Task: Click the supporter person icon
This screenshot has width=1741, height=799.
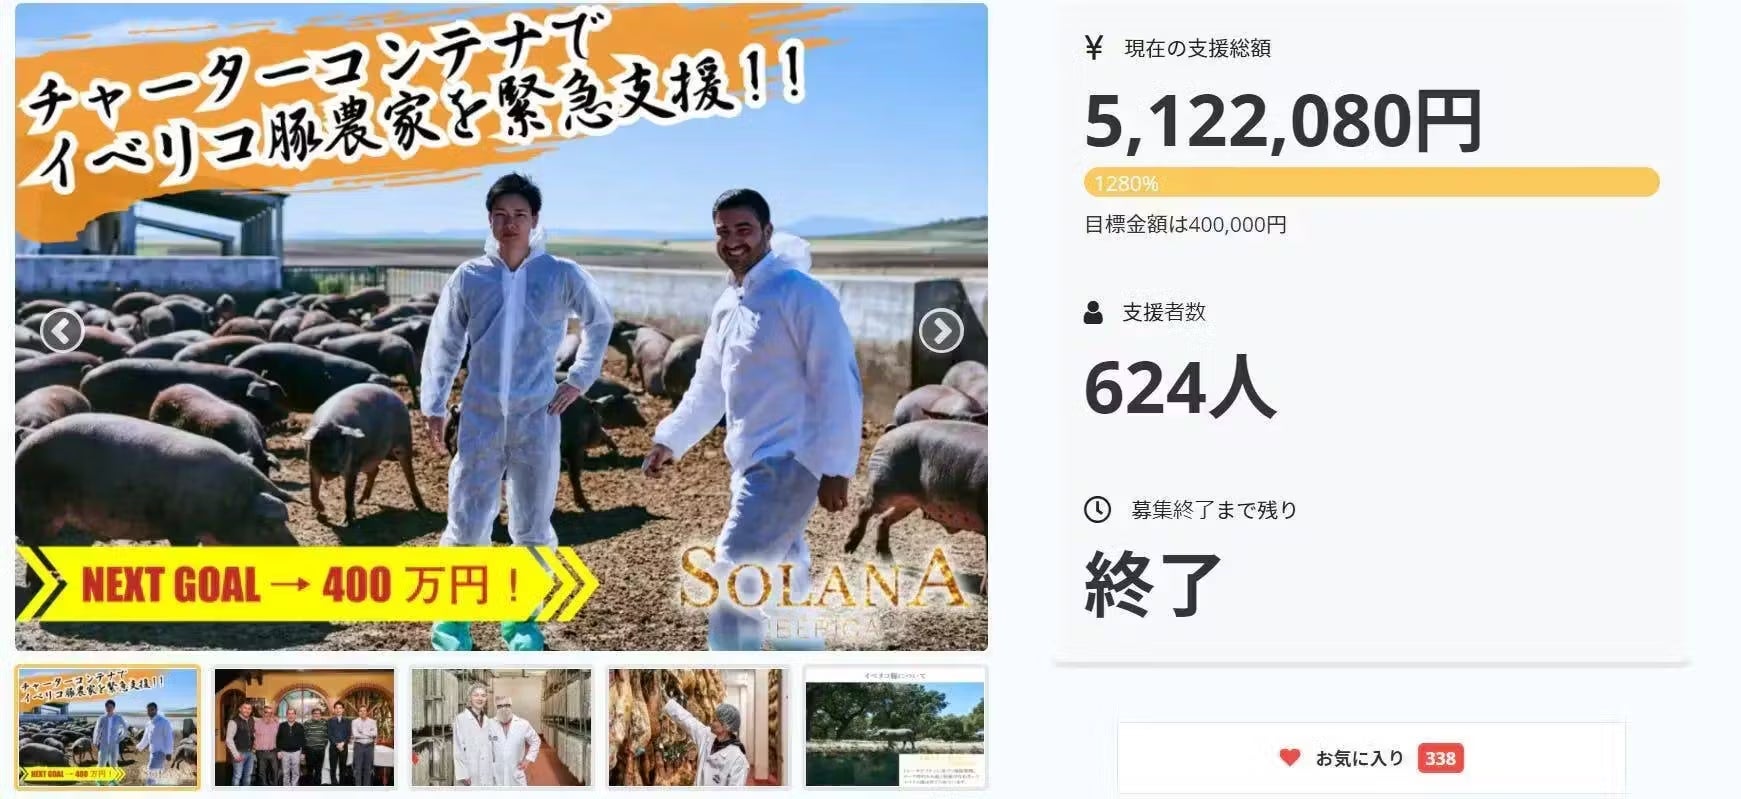Action: 1094,312
